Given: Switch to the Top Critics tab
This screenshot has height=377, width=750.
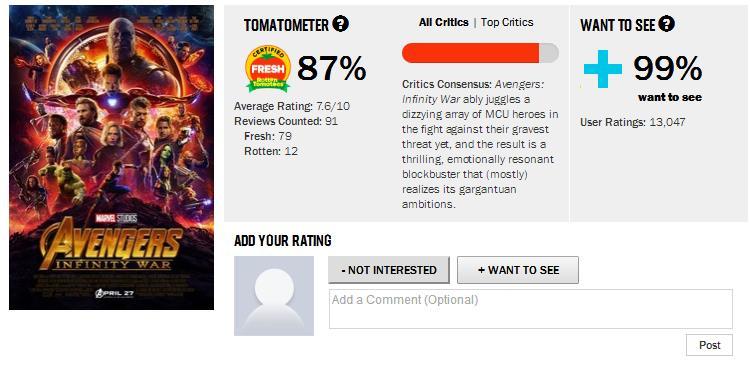Looking at the screenshot, I should coord(507,22).
